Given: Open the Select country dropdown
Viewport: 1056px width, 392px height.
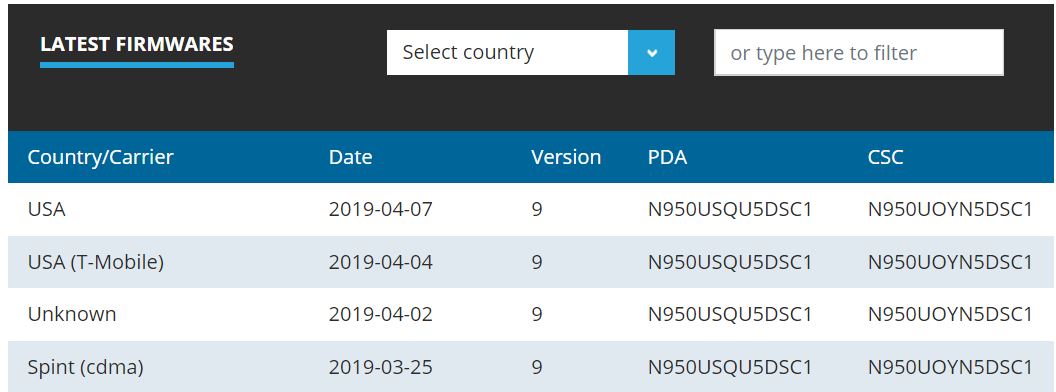Looking at the screenshot, I should coord(531,53).
